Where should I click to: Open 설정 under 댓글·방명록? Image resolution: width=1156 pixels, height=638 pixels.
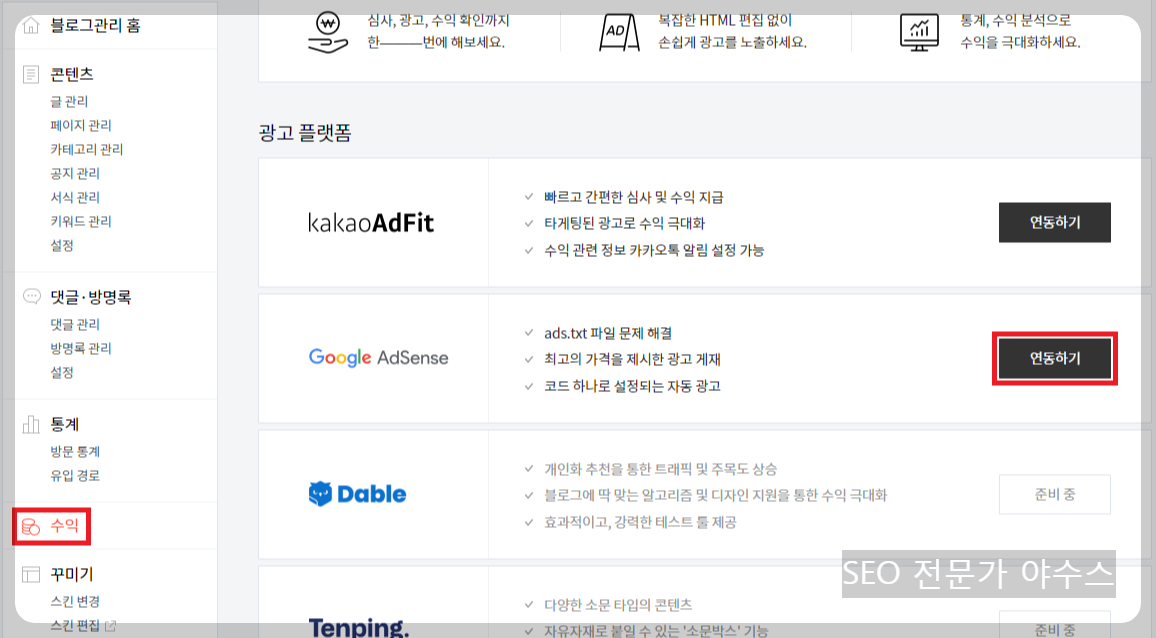click(62, 372)
